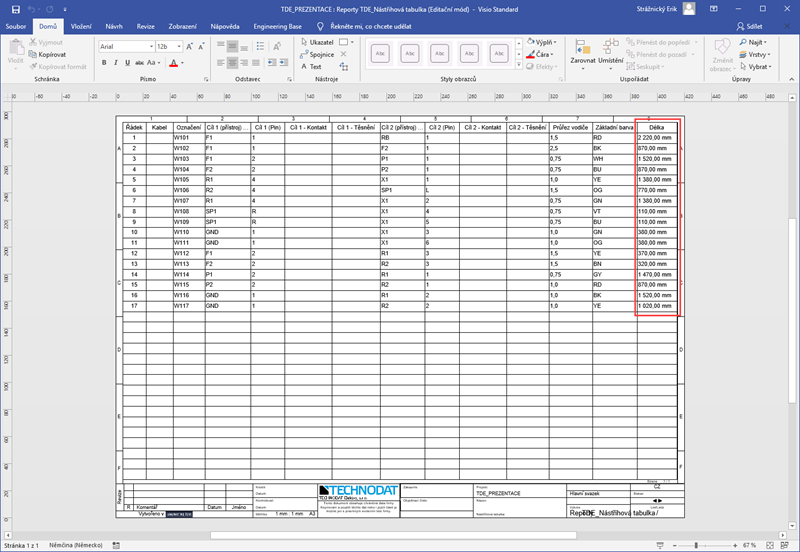The height and width of the screenshot is (552, 800).
Task: Click the Zarovnat align icon
Action: pos(582,50)
